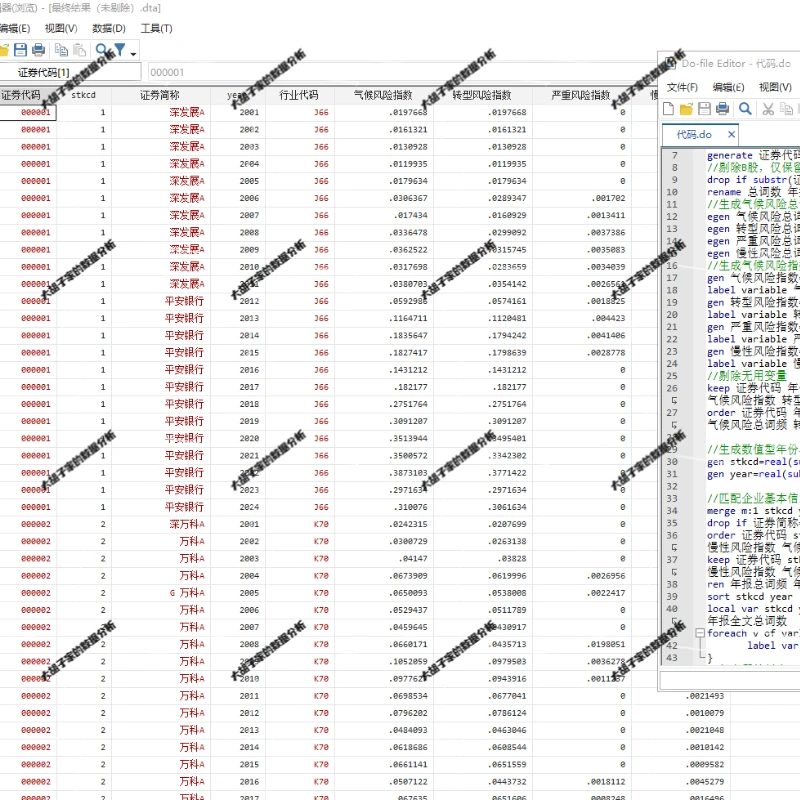Open 视图(V) menu in data browser
Image resolution: width=800 pixels, height=800 pixels.
click(x=61, y=29)
